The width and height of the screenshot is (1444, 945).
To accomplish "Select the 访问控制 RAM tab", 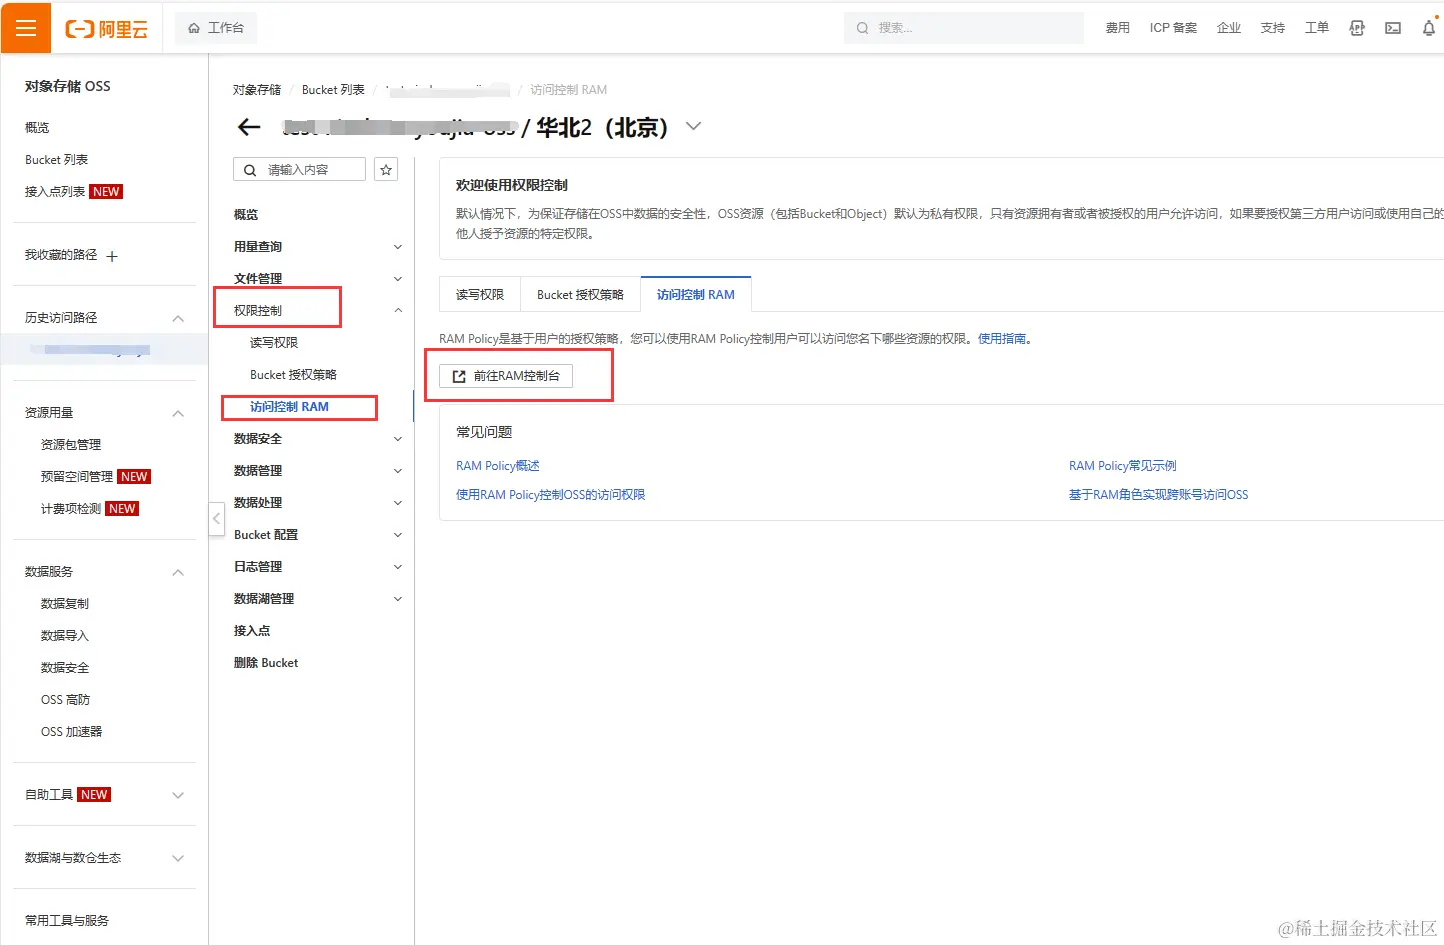I will tap(696, 295).
